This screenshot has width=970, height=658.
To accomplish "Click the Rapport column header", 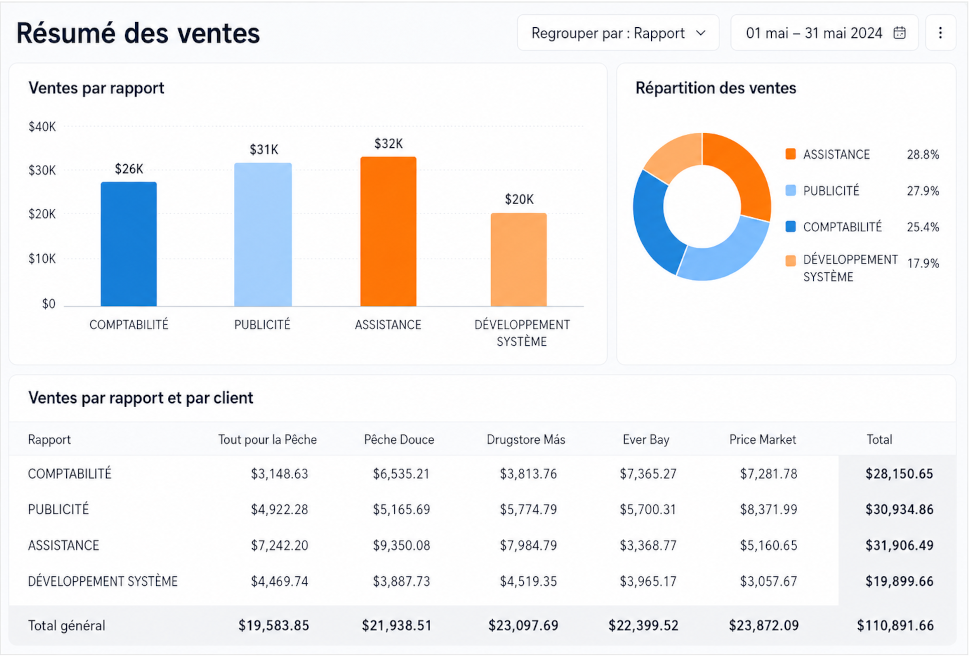I will pyautogui.click(x=49, y=440).
